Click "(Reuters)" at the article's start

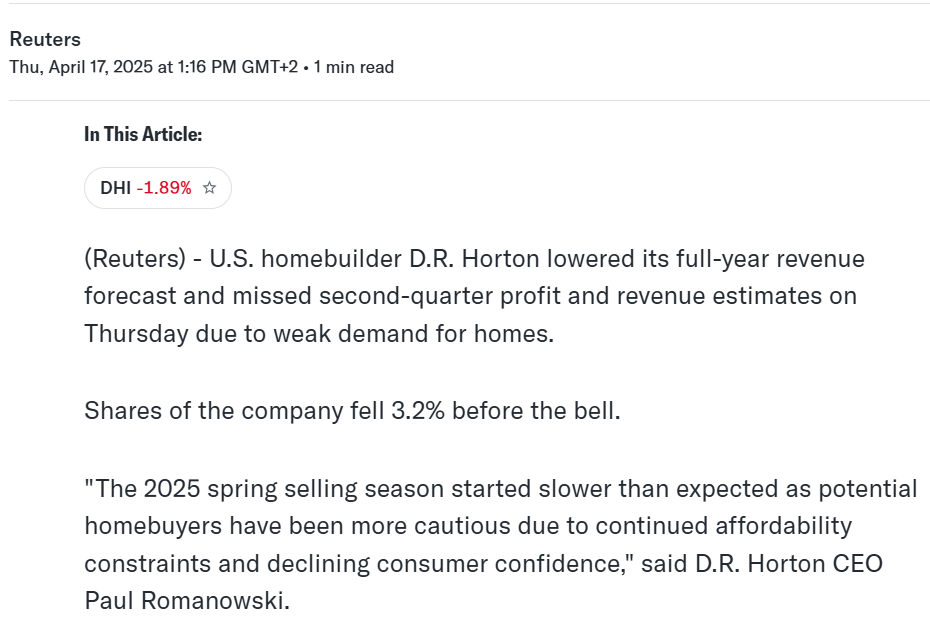pyautogui.click(x=134, y=259)
